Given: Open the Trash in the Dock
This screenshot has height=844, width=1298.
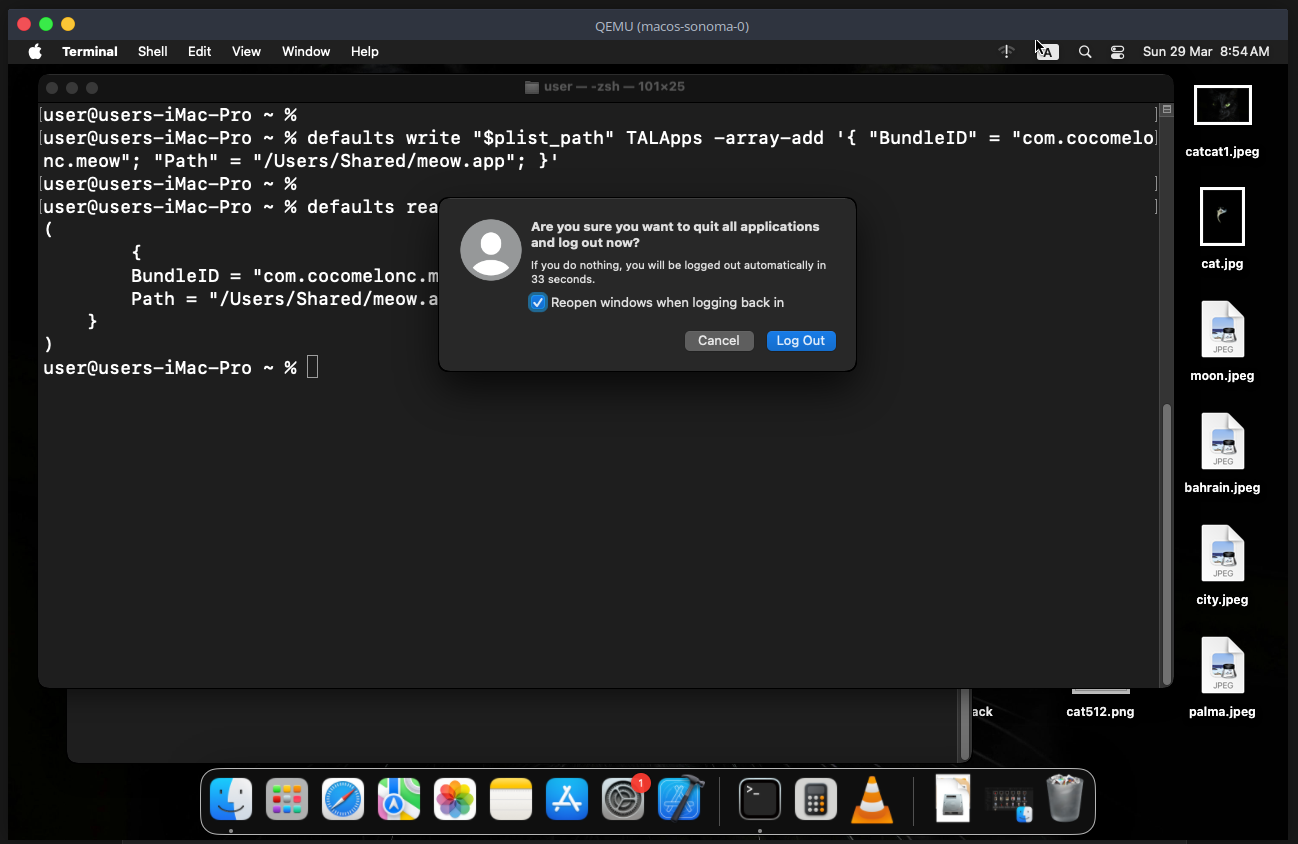Looking at the screenshot, I should [x=1064, y=800].
